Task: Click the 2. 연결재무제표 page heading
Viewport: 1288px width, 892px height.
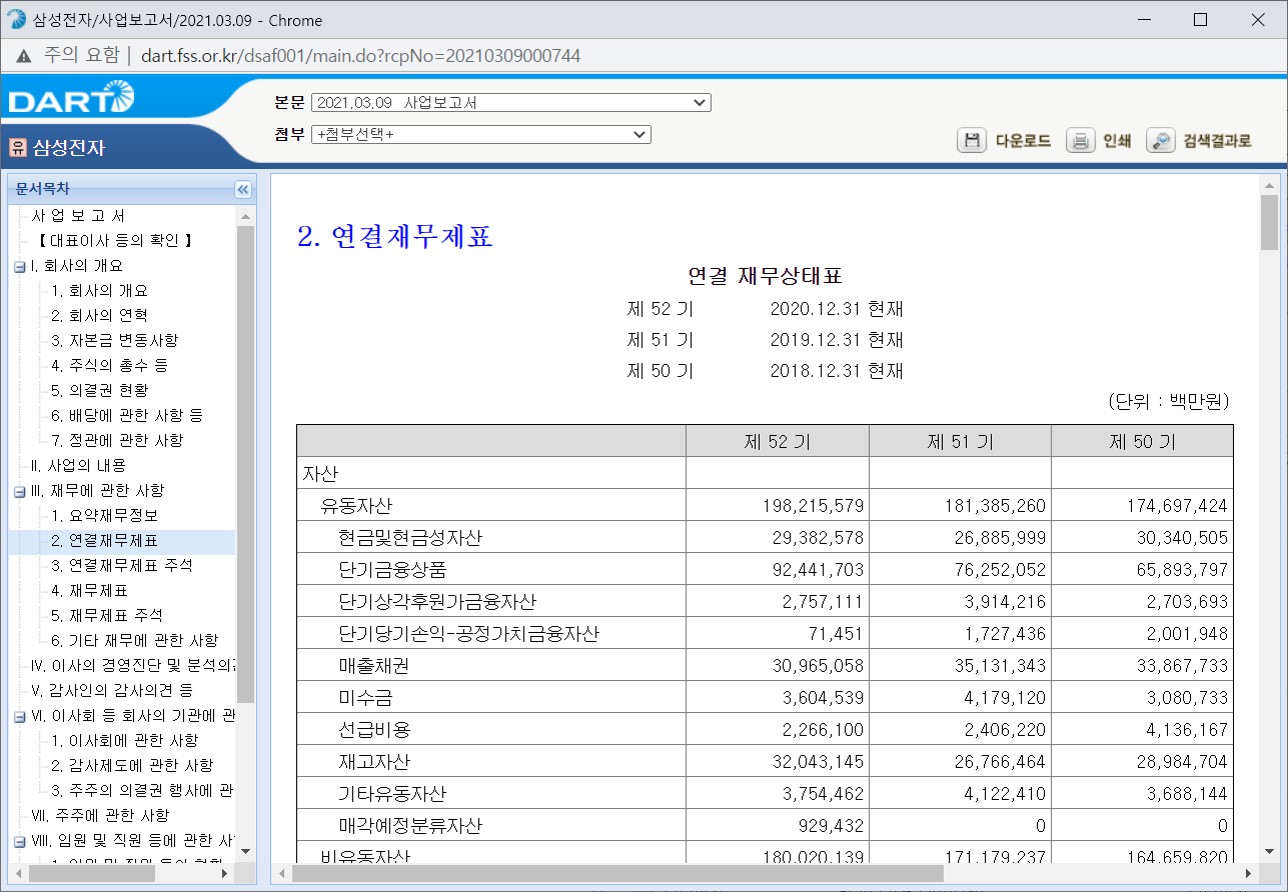Action: [395, 237]
